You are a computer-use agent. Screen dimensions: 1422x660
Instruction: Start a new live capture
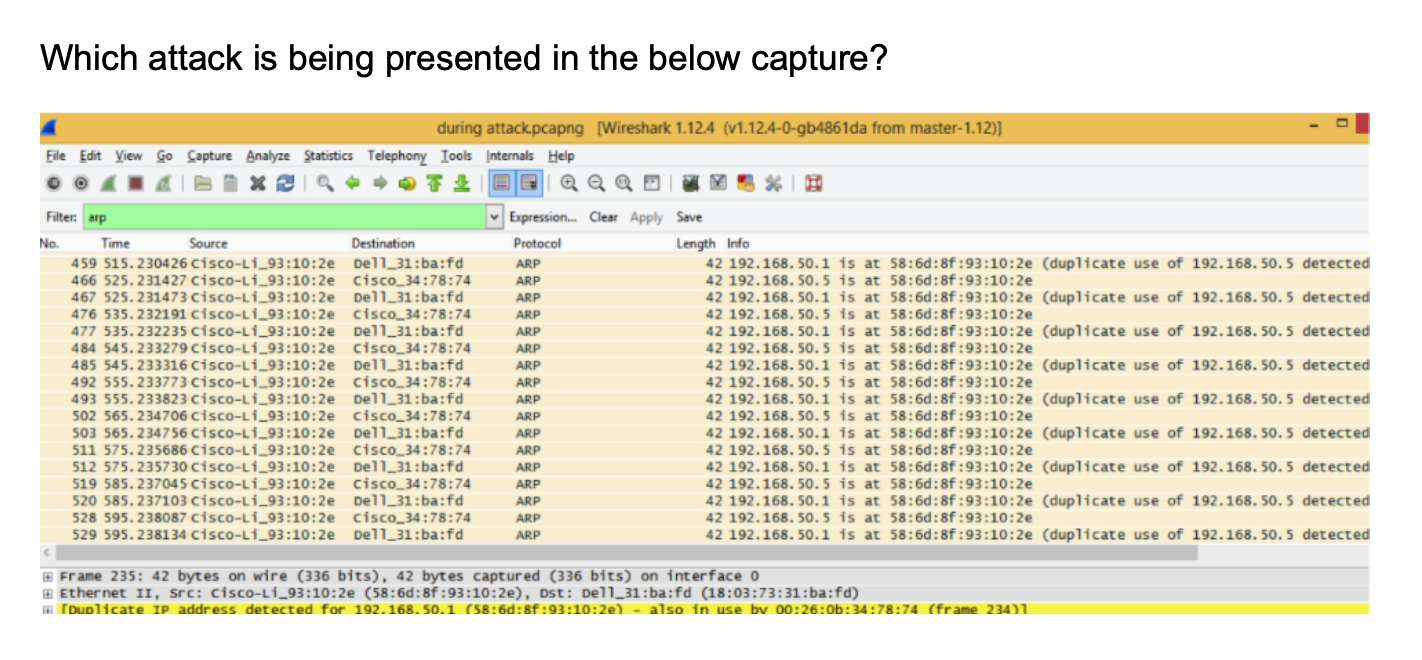[108, 184]
